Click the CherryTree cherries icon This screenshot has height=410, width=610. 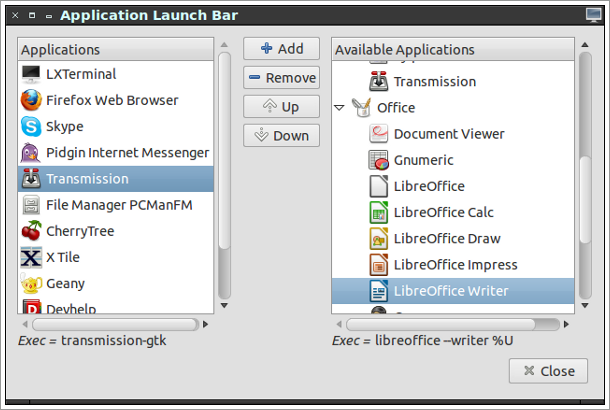coord(31,231)
